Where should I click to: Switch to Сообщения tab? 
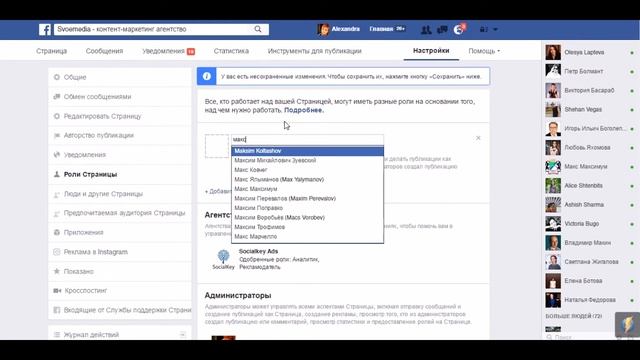tap(104, 51)
